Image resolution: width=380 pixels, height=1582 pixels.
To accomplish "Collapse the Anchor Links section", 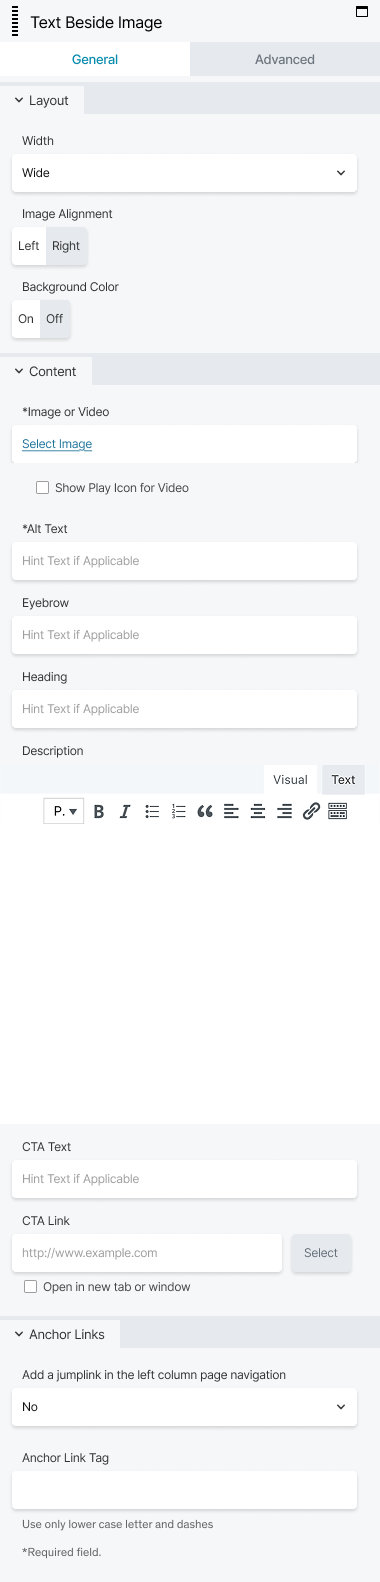I will coord(60,1334).
